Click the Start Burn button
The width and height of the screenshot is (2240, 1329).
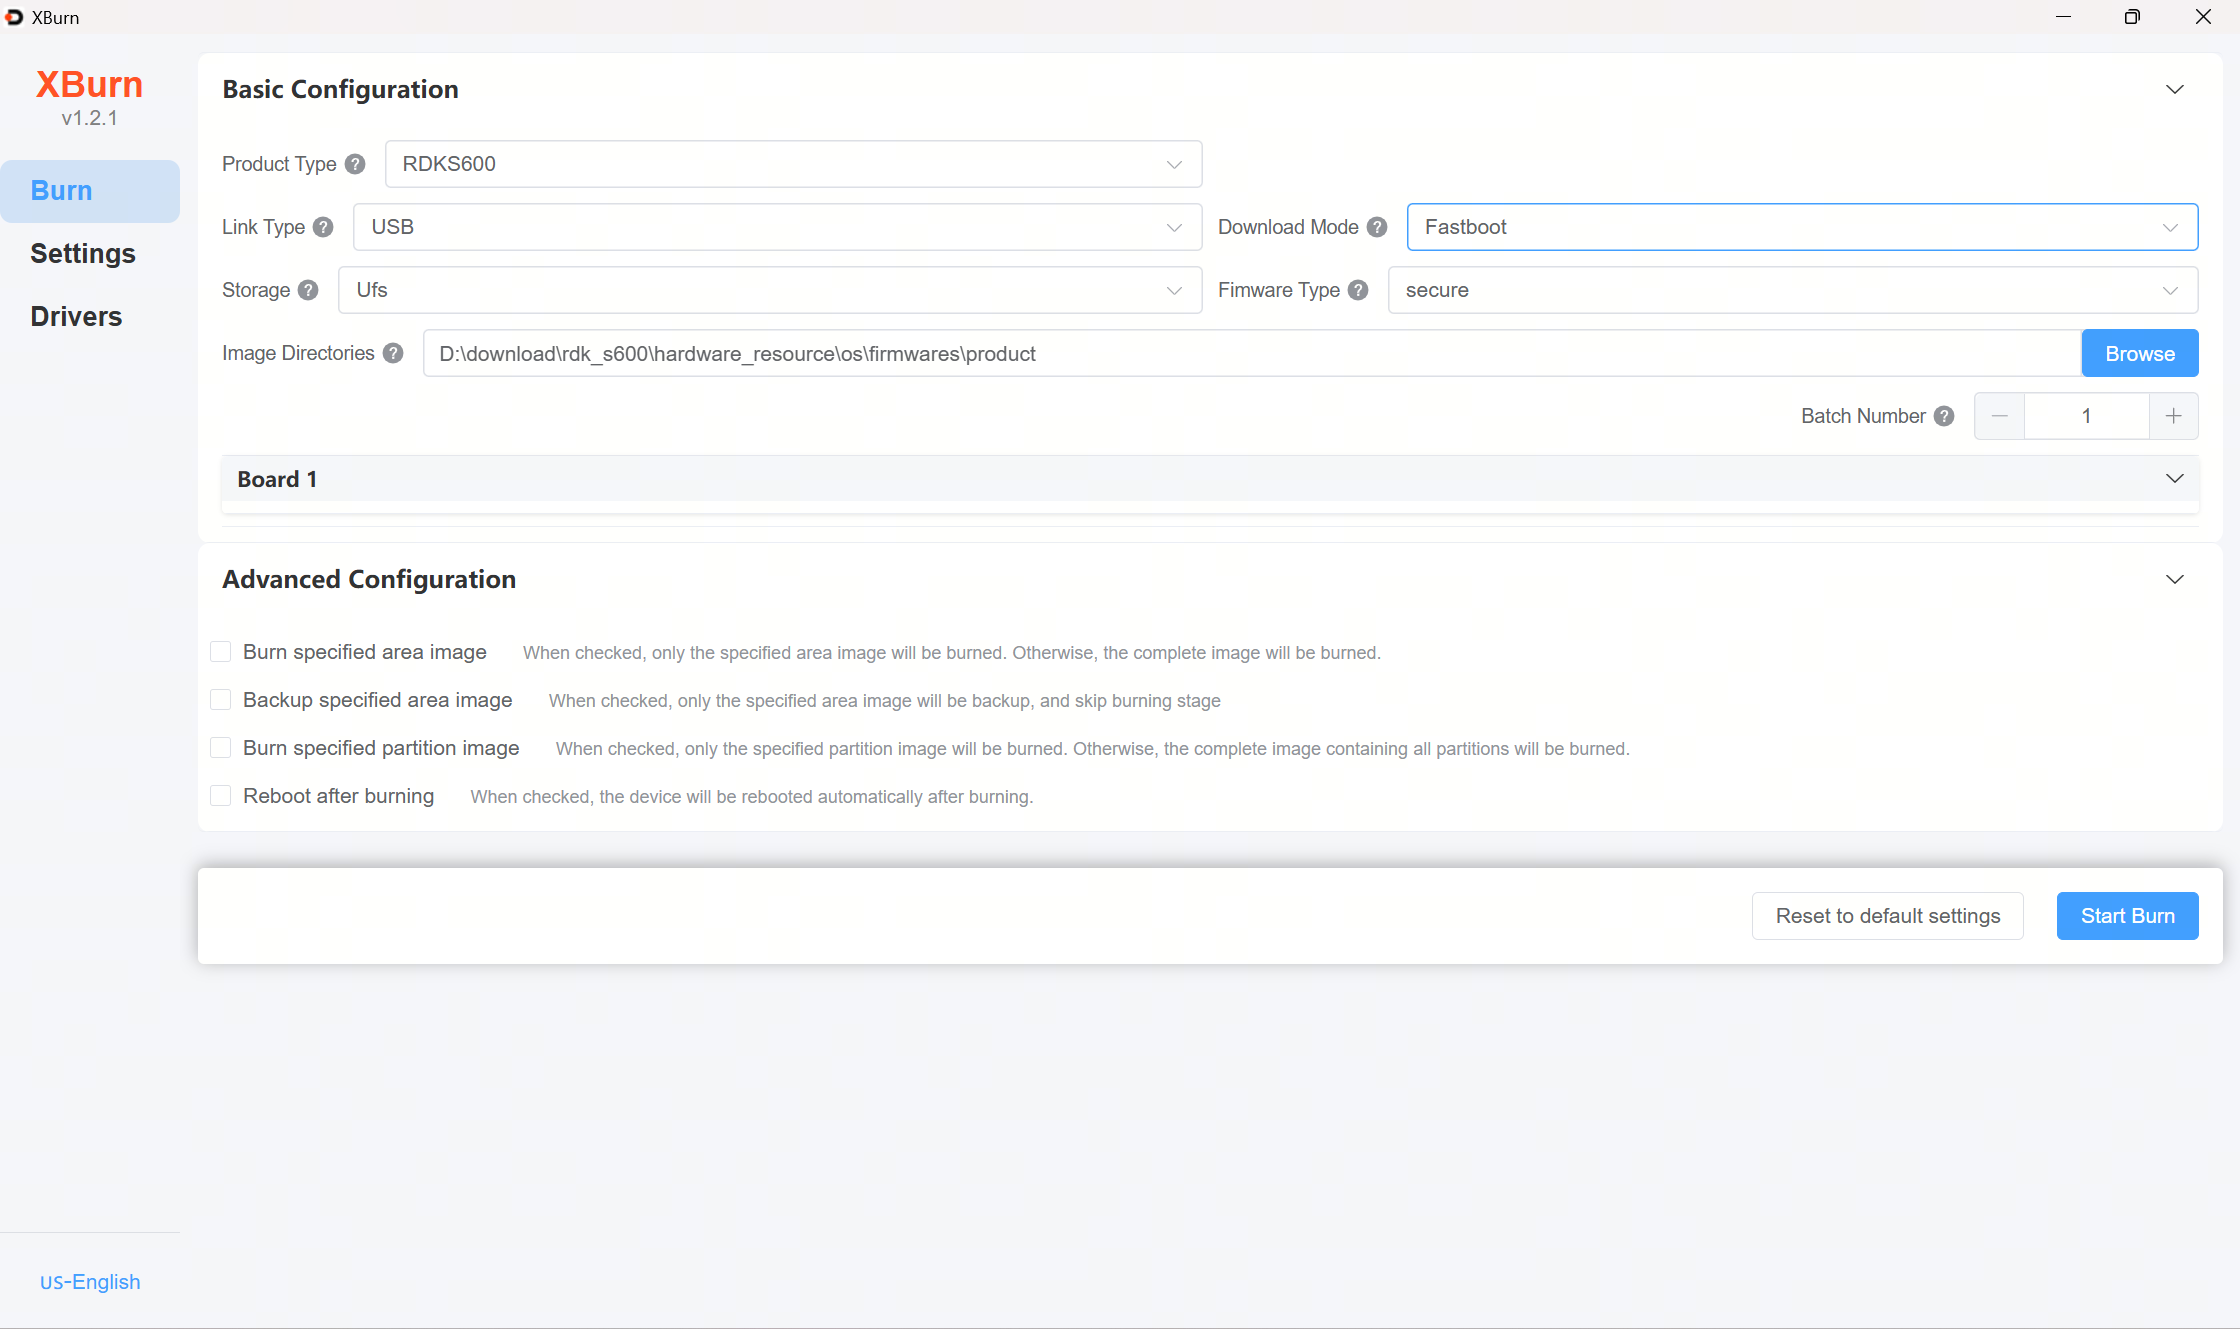pos(2128,916)
